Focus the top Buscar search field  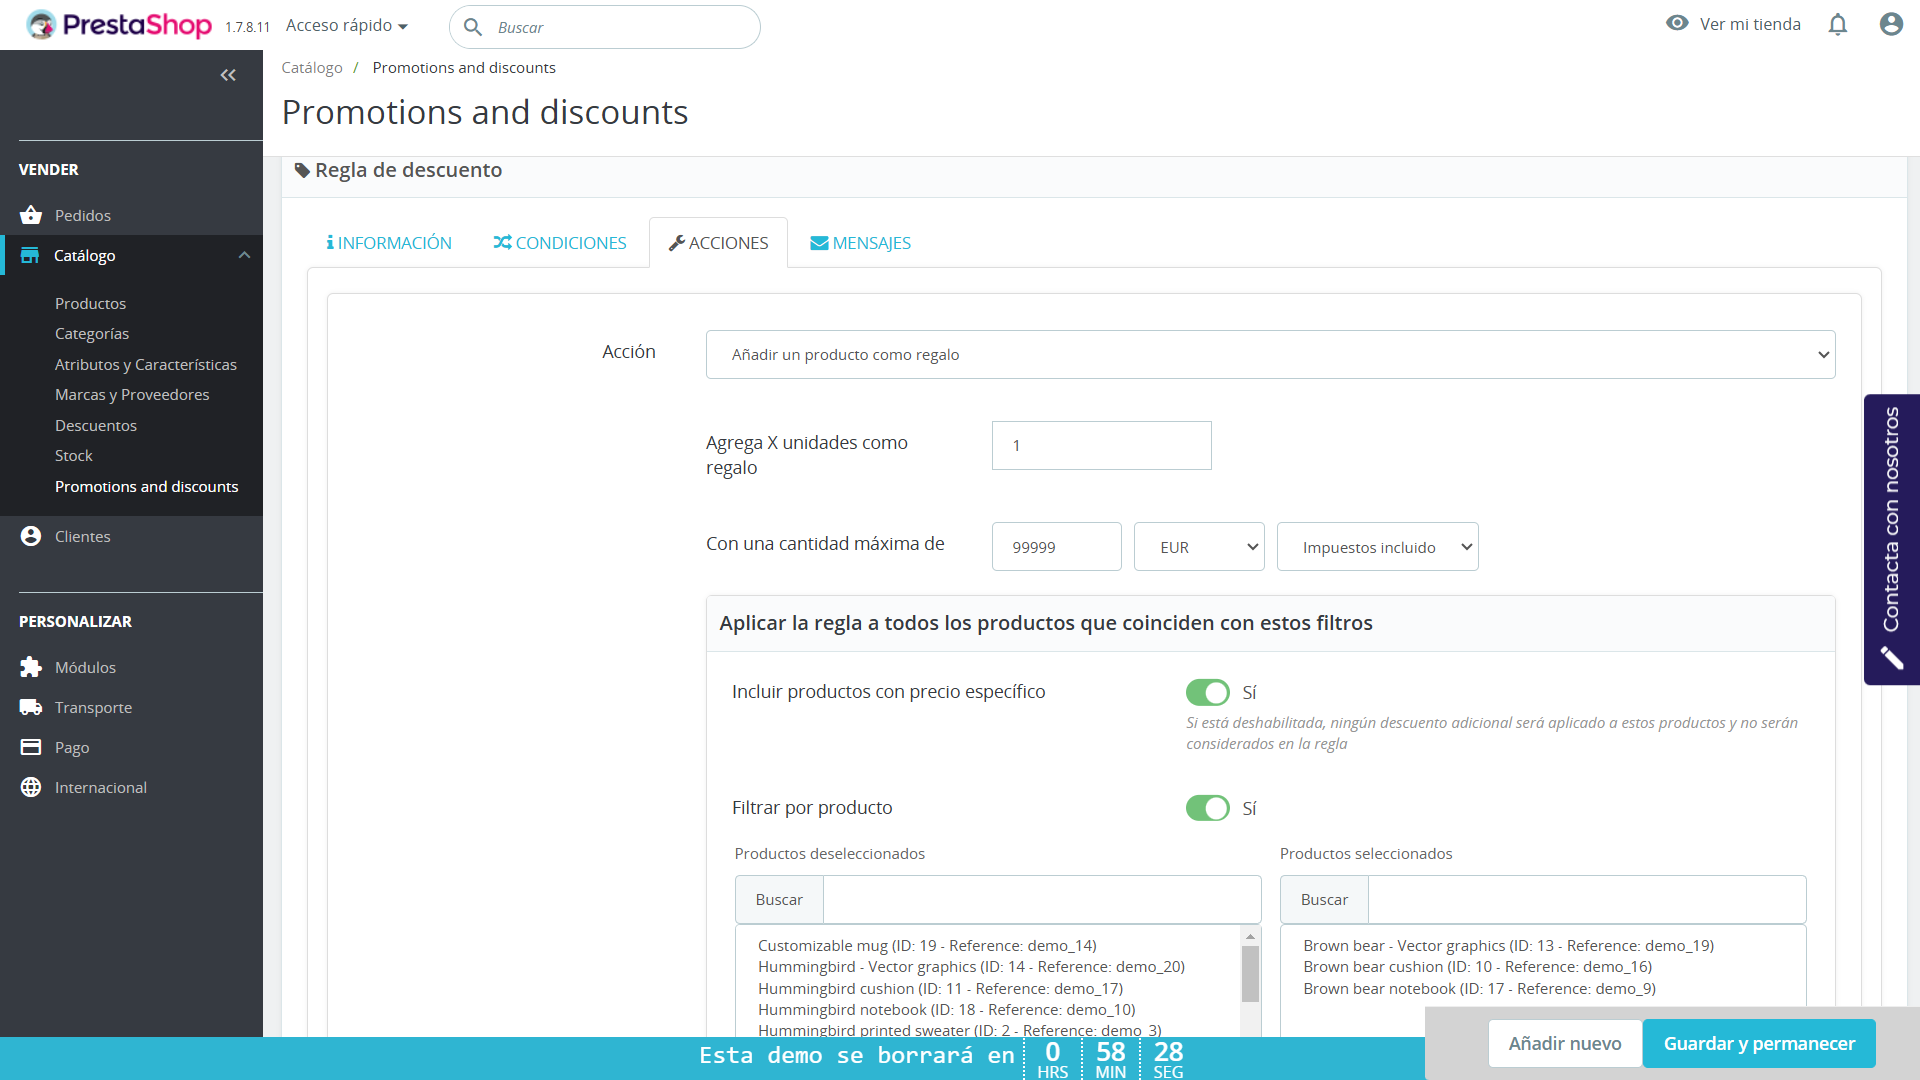pyautogui.click(x=605, y=27)
